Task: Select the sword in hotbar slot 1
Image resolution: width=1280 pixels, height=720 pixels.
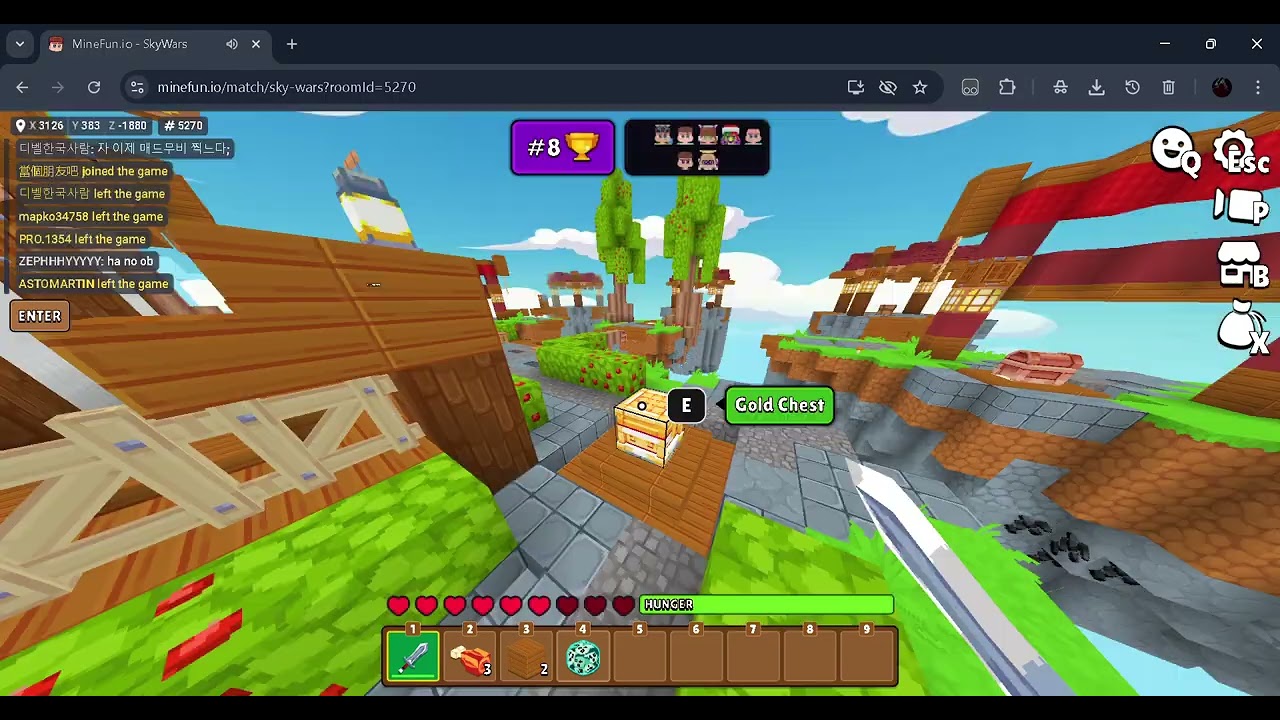Action: (x=413, y=656)
